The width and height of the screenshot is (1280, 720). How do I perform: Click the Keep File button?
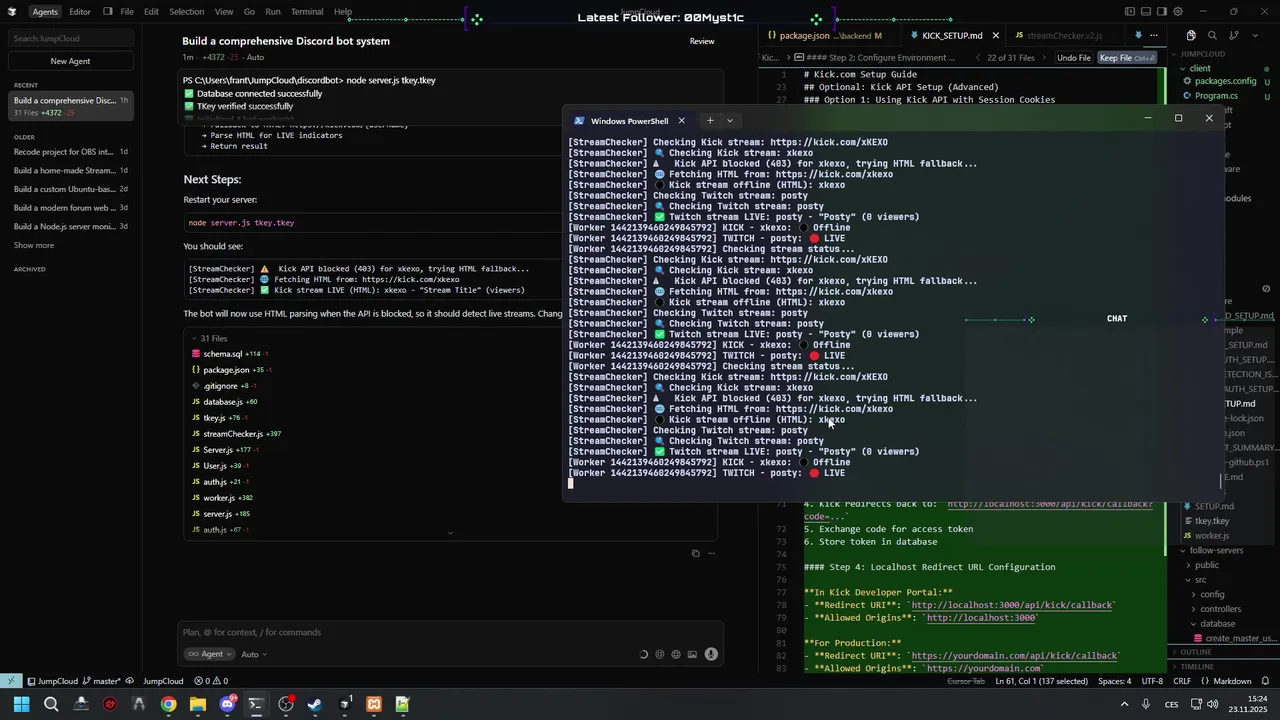(1127, 58)
